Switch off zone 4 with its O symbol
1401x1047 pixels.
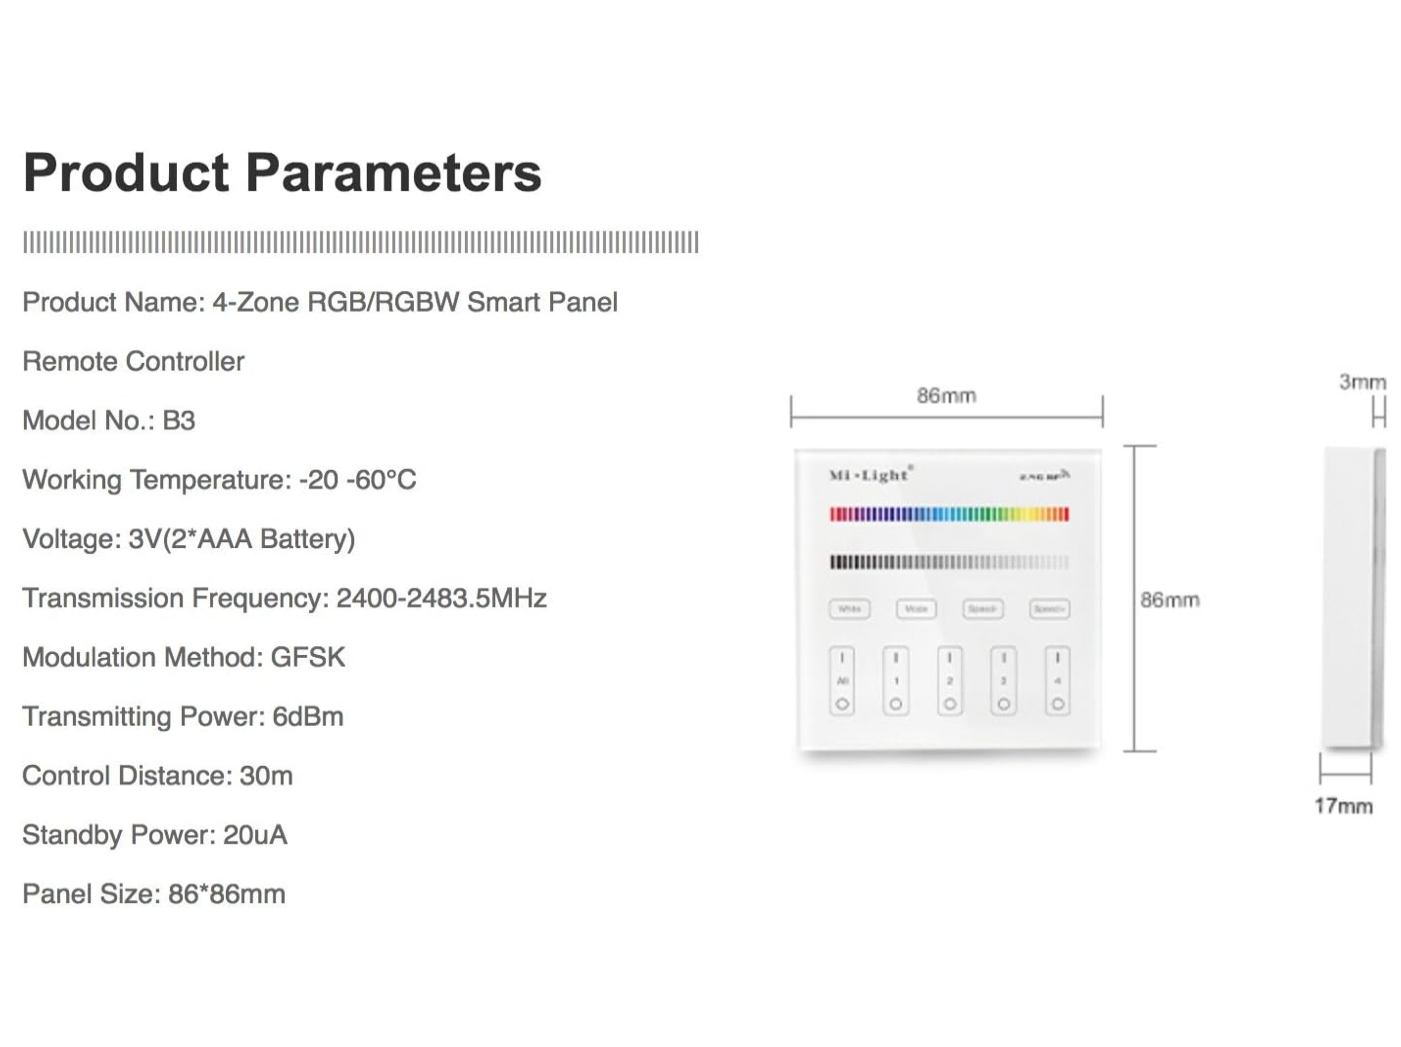point(1057,704)
